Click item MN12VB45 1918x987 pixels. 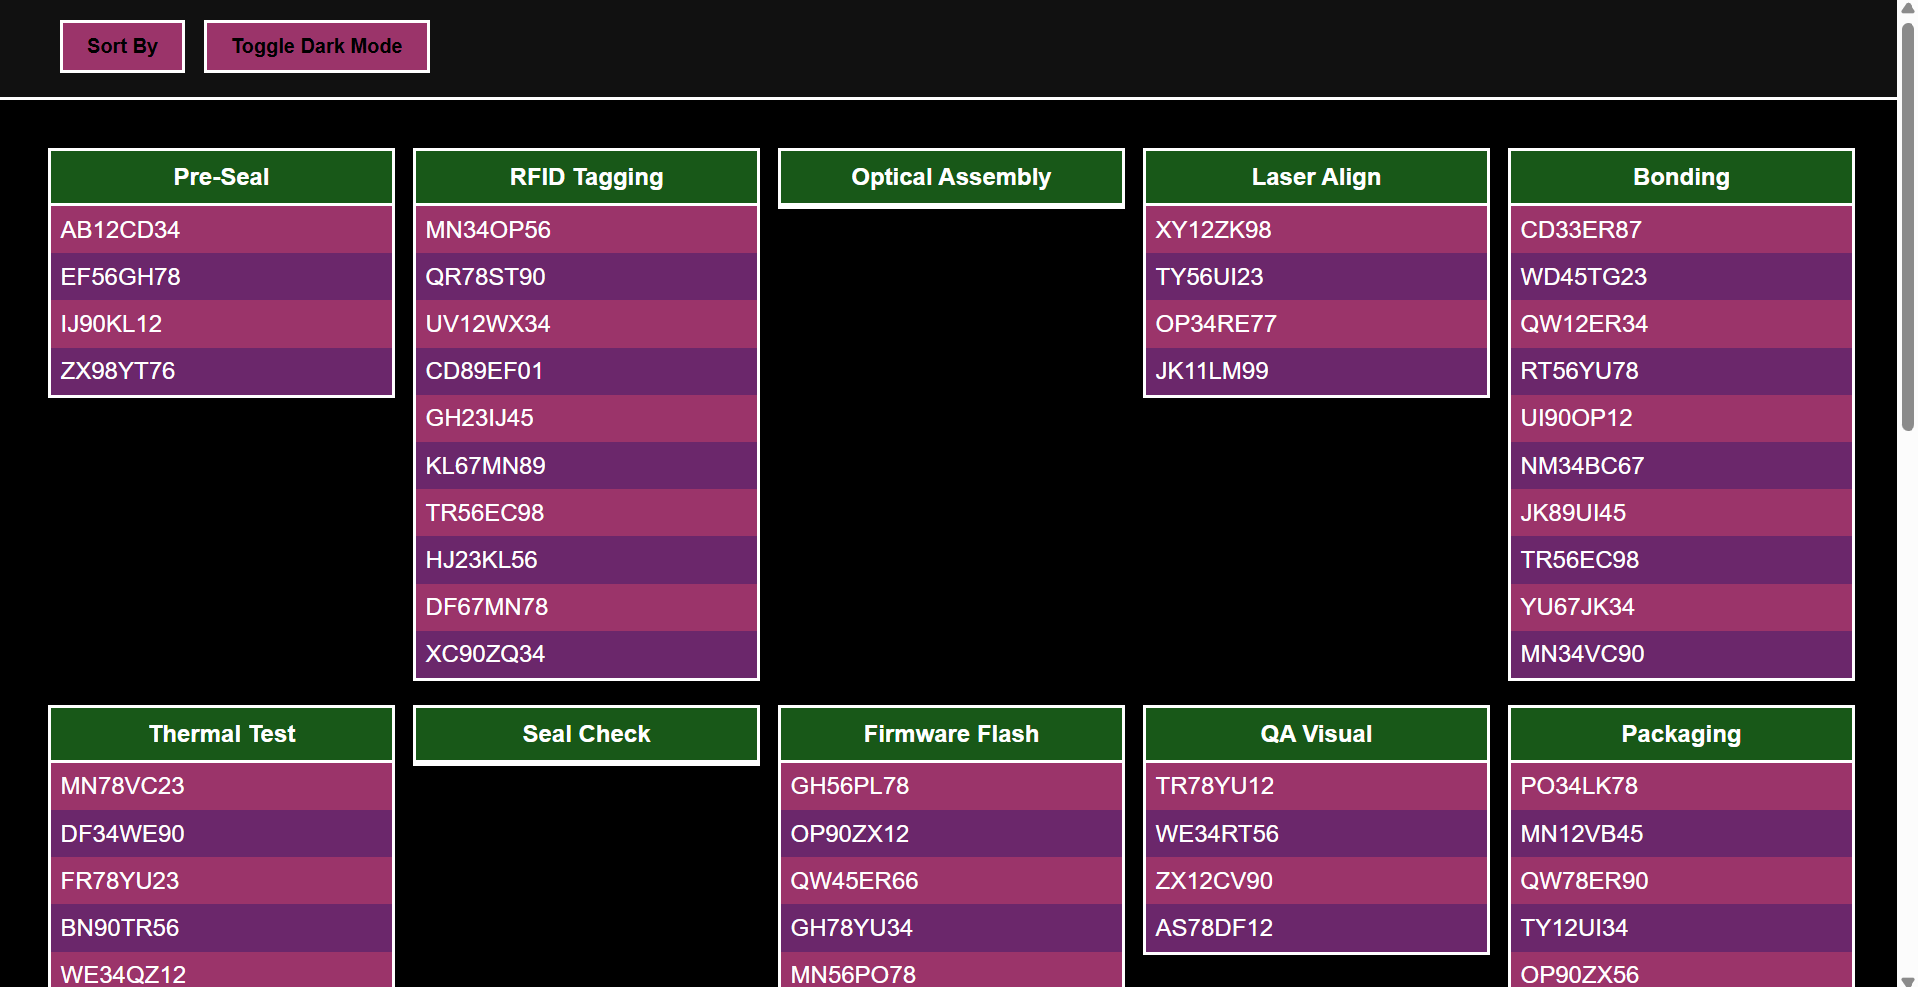tap(1681, 834)
